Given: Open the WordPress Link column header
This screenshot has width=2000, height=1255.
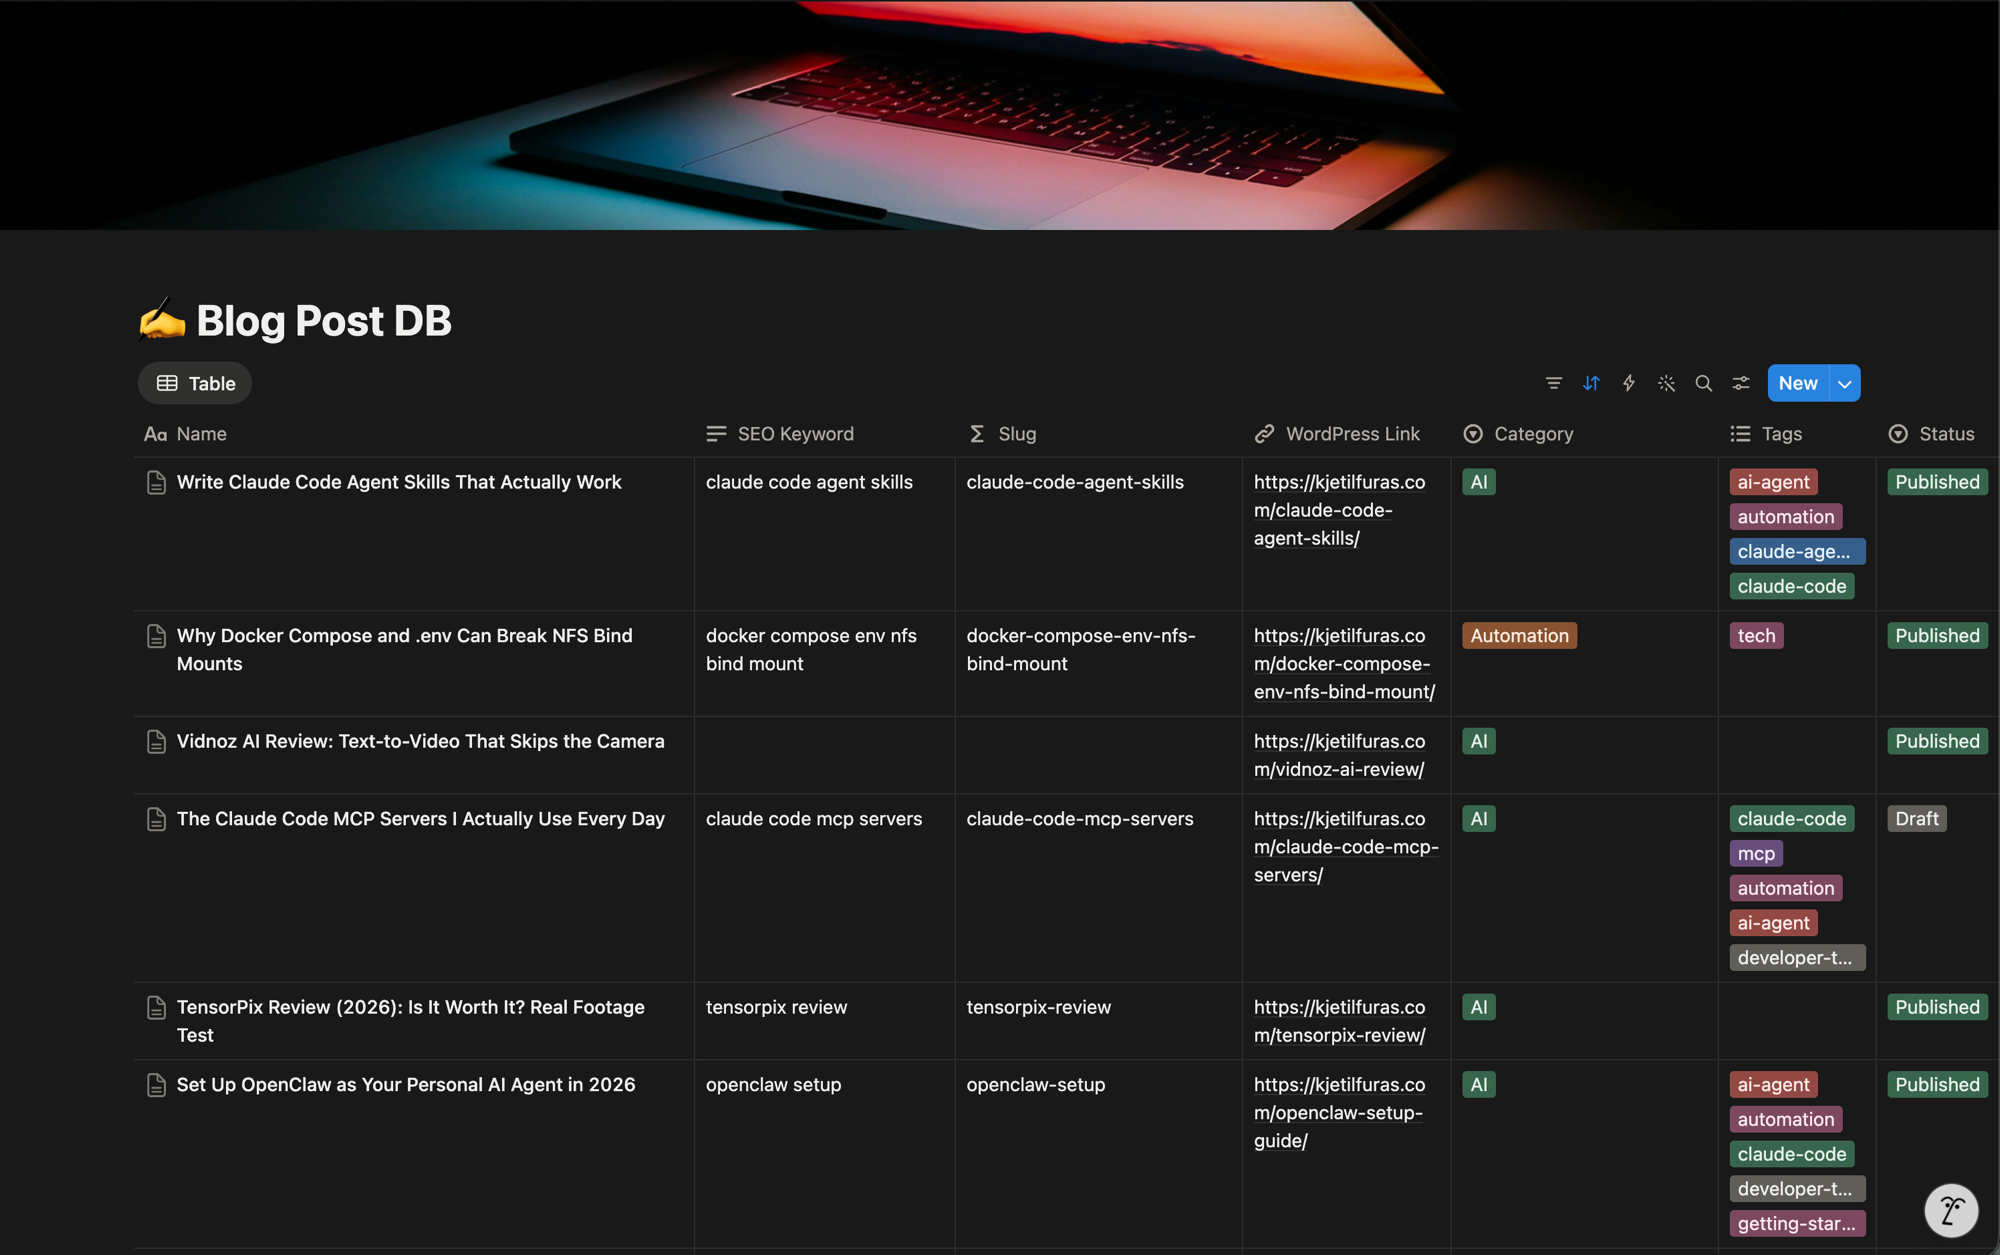Looking at the screenshot, I should (x=1337, y=434).
